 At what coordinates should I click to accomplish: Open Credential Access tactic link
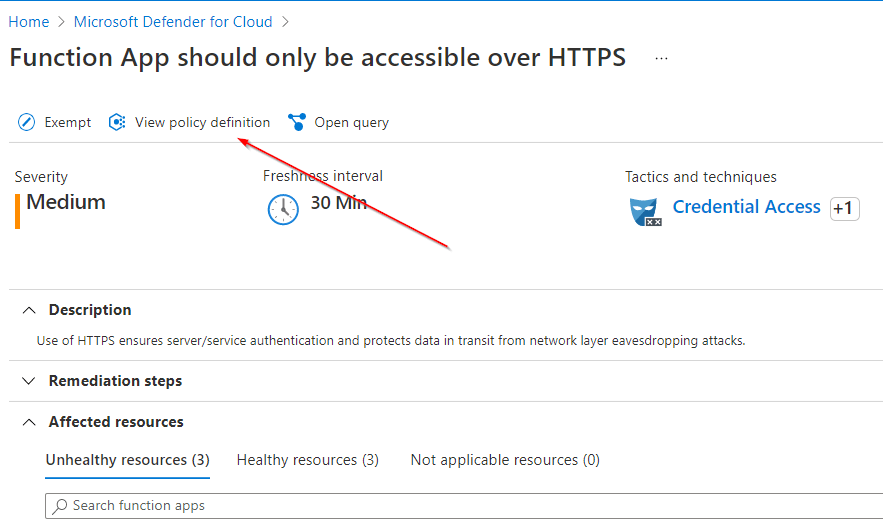[x=746, y=207]
